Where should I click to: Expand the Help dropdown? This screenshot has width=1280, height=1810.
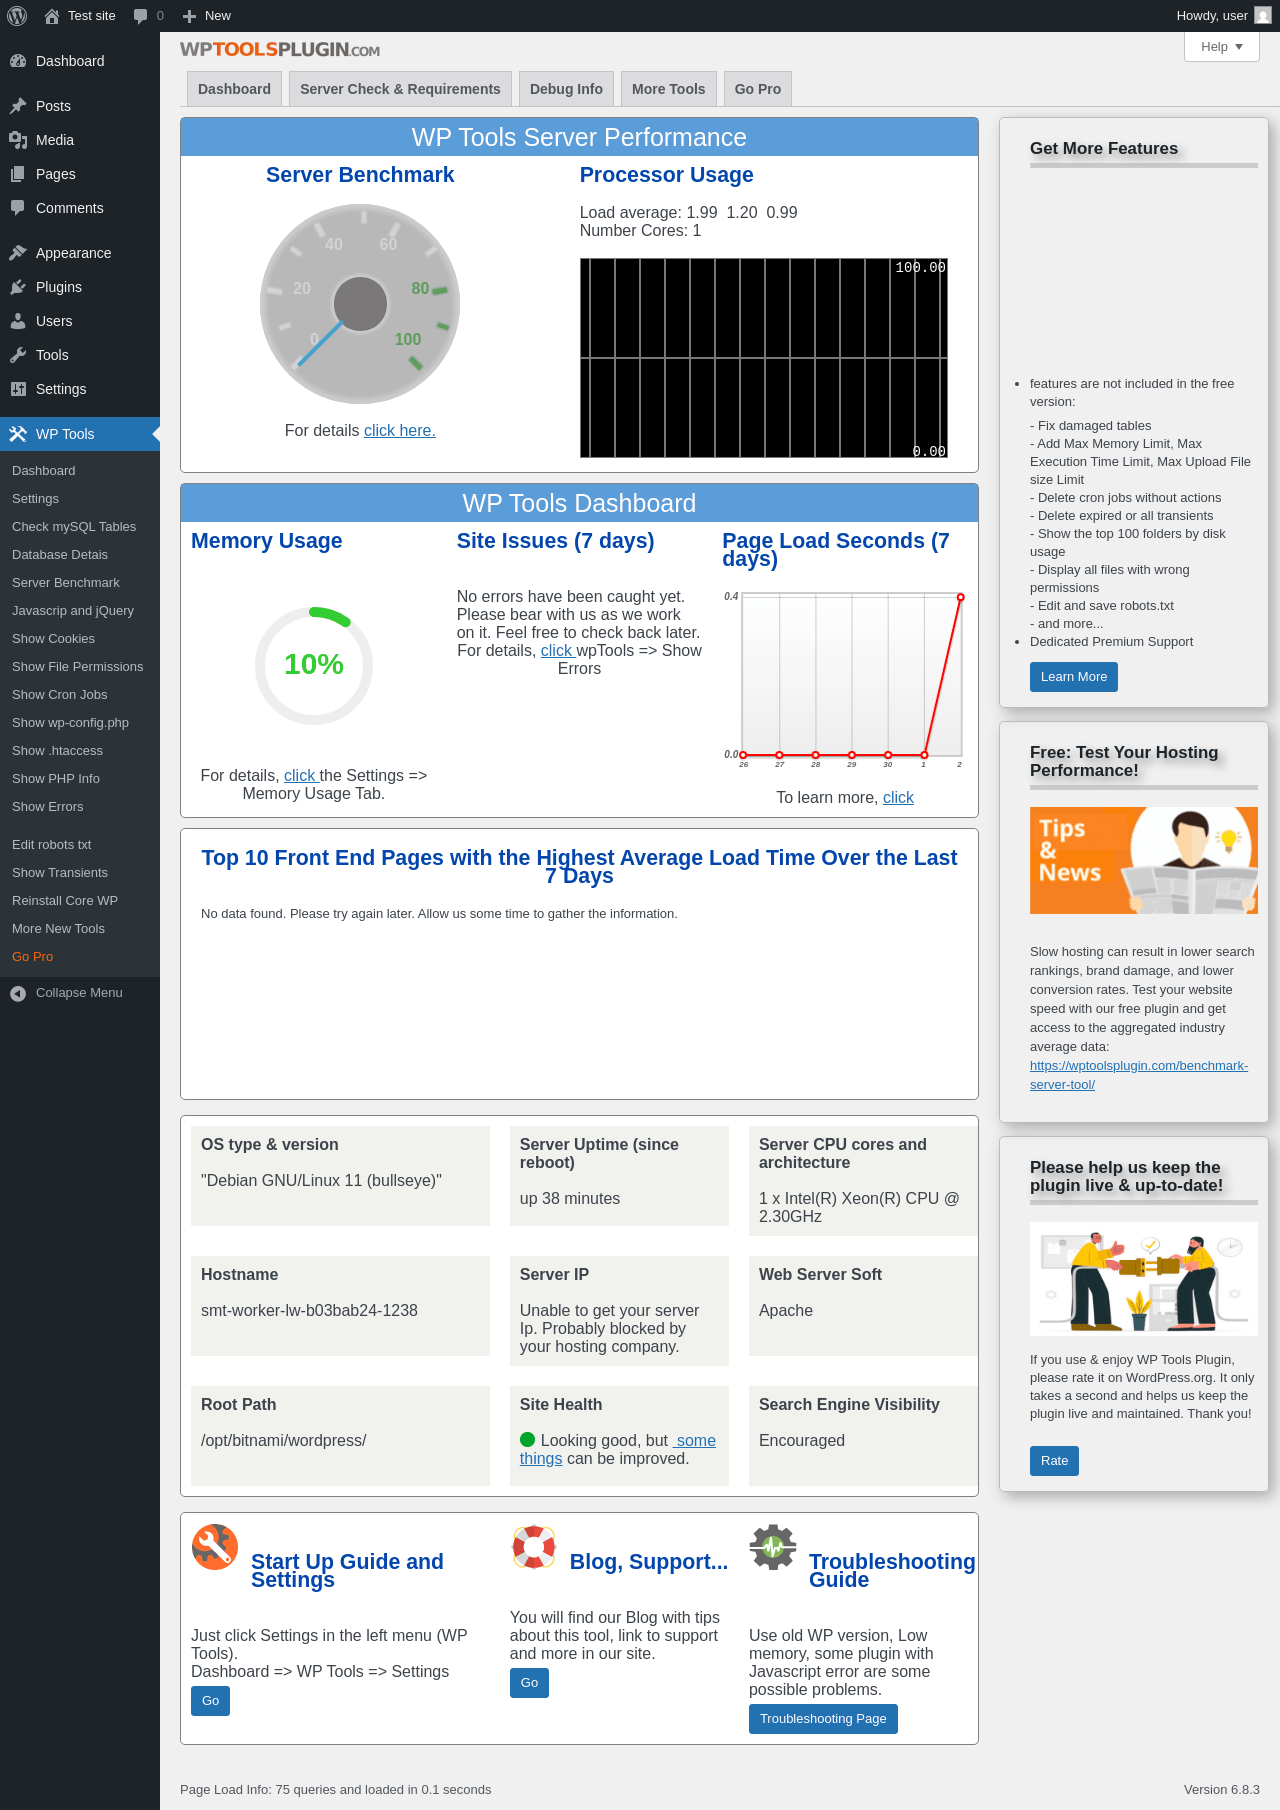pos(1222,47)
